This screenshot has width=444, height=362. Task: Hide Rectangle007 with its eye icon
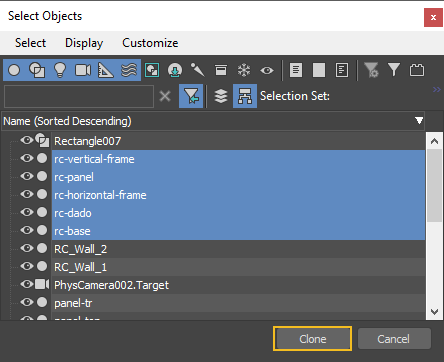27,140
